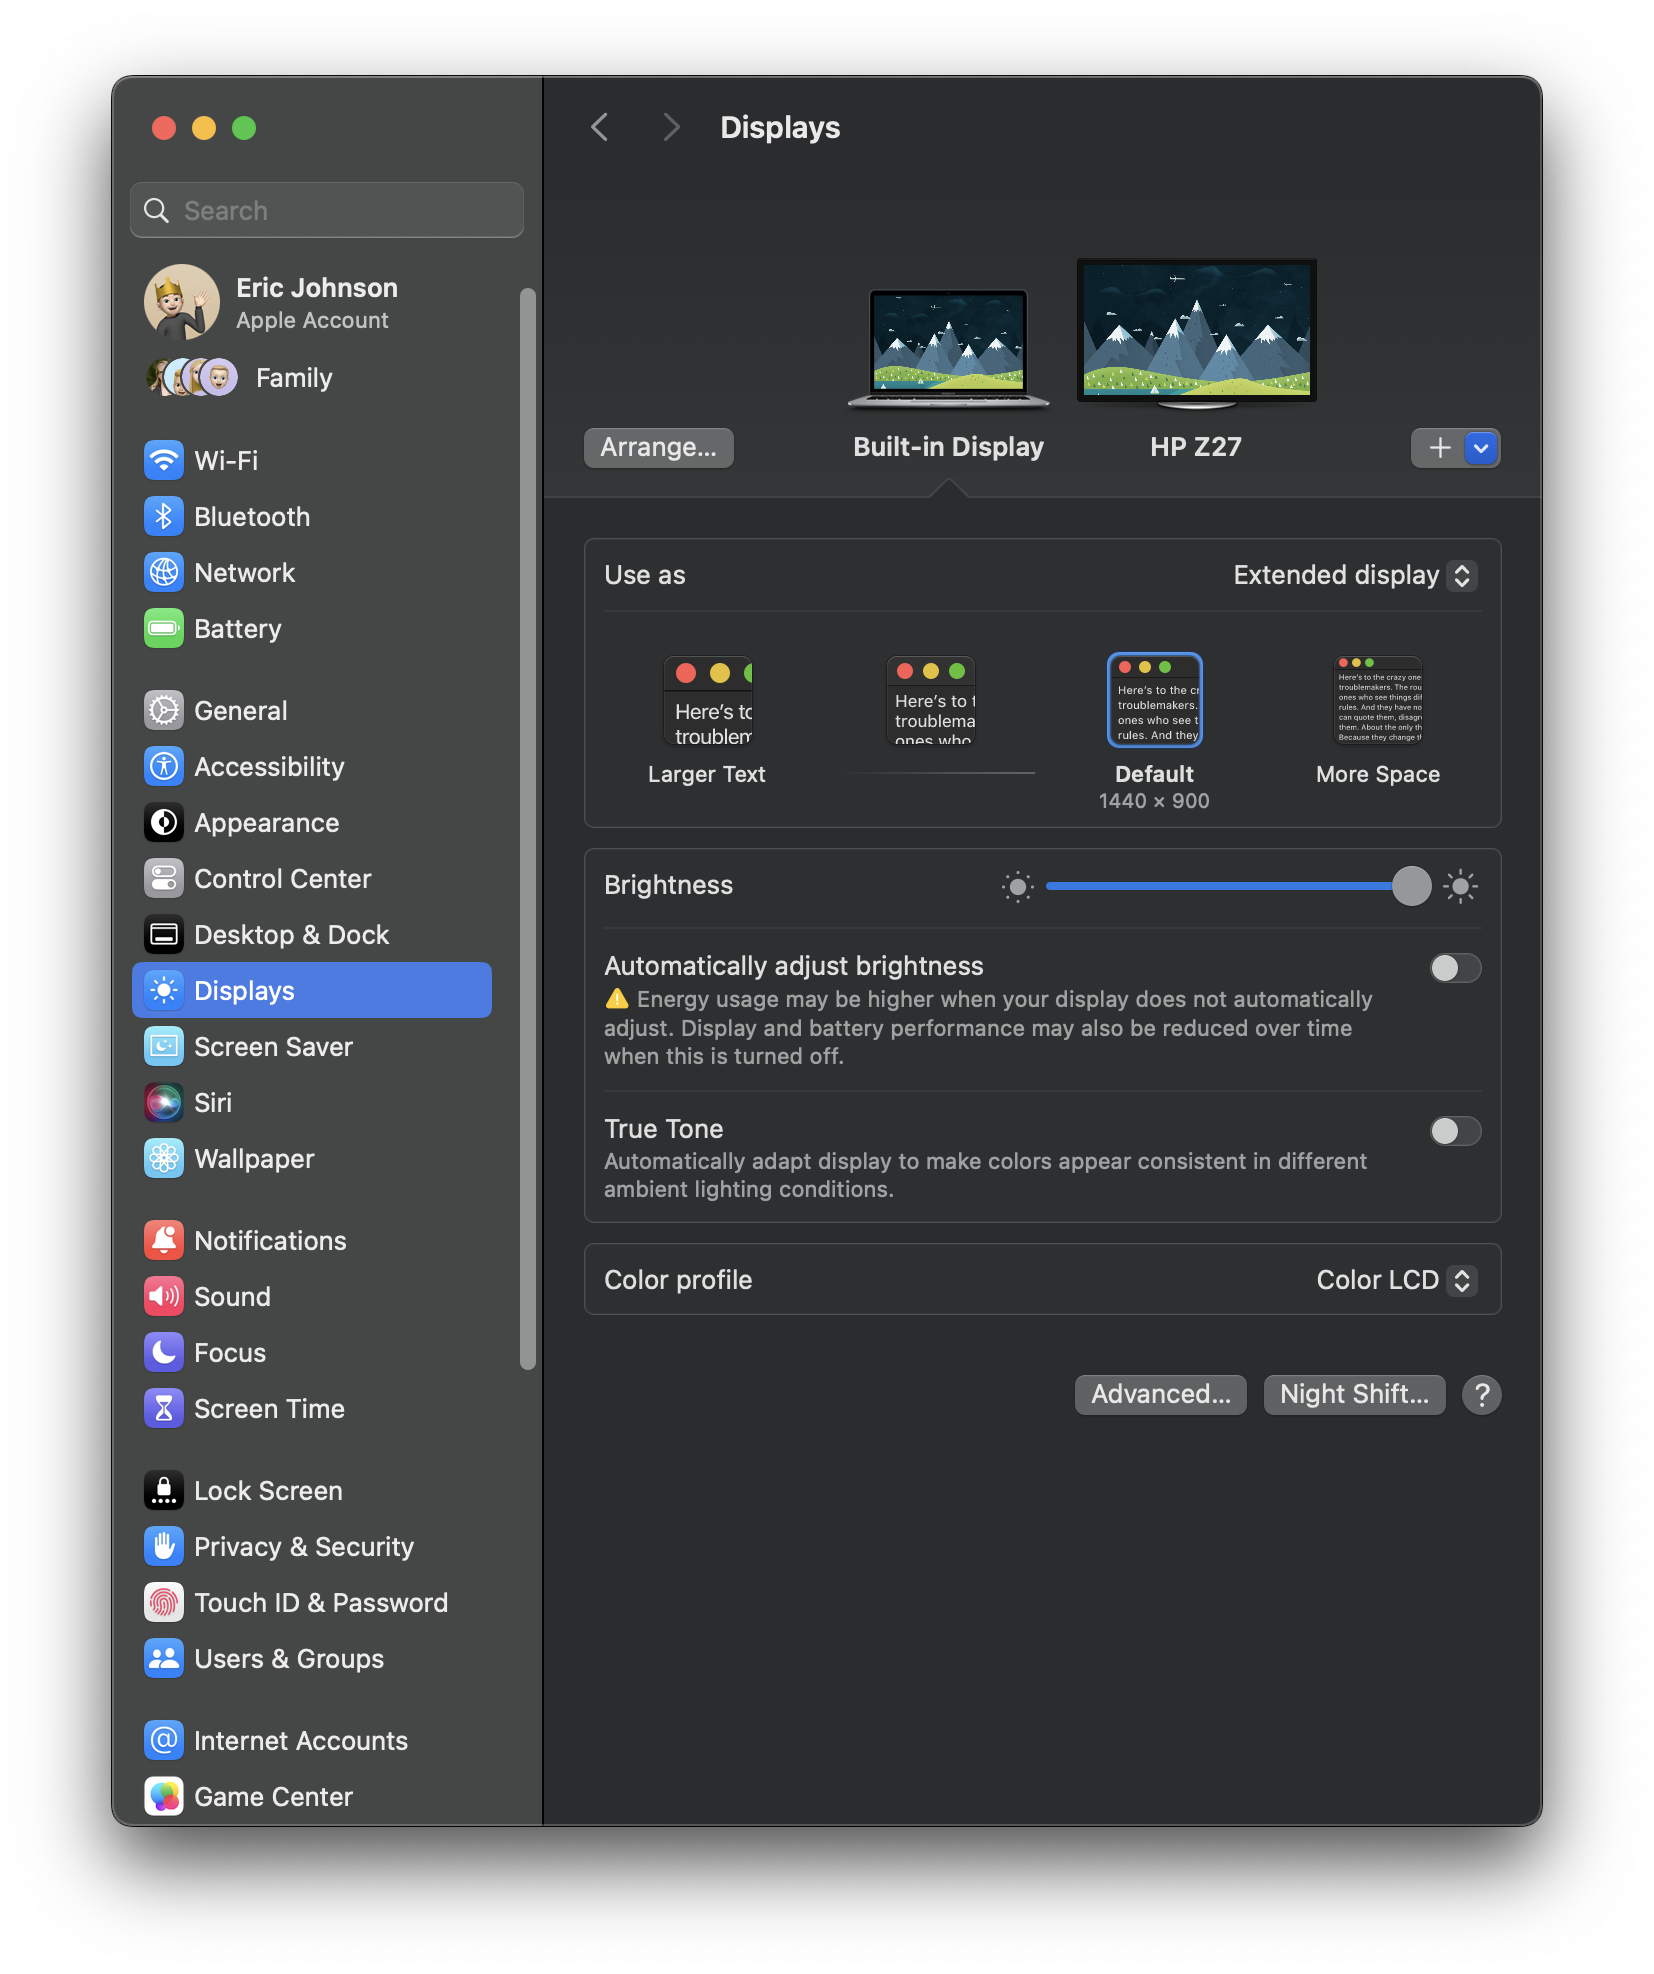Enable Automatically adjust brightness switch
Screen dimensions: 1654x1974
(1454, 968)
